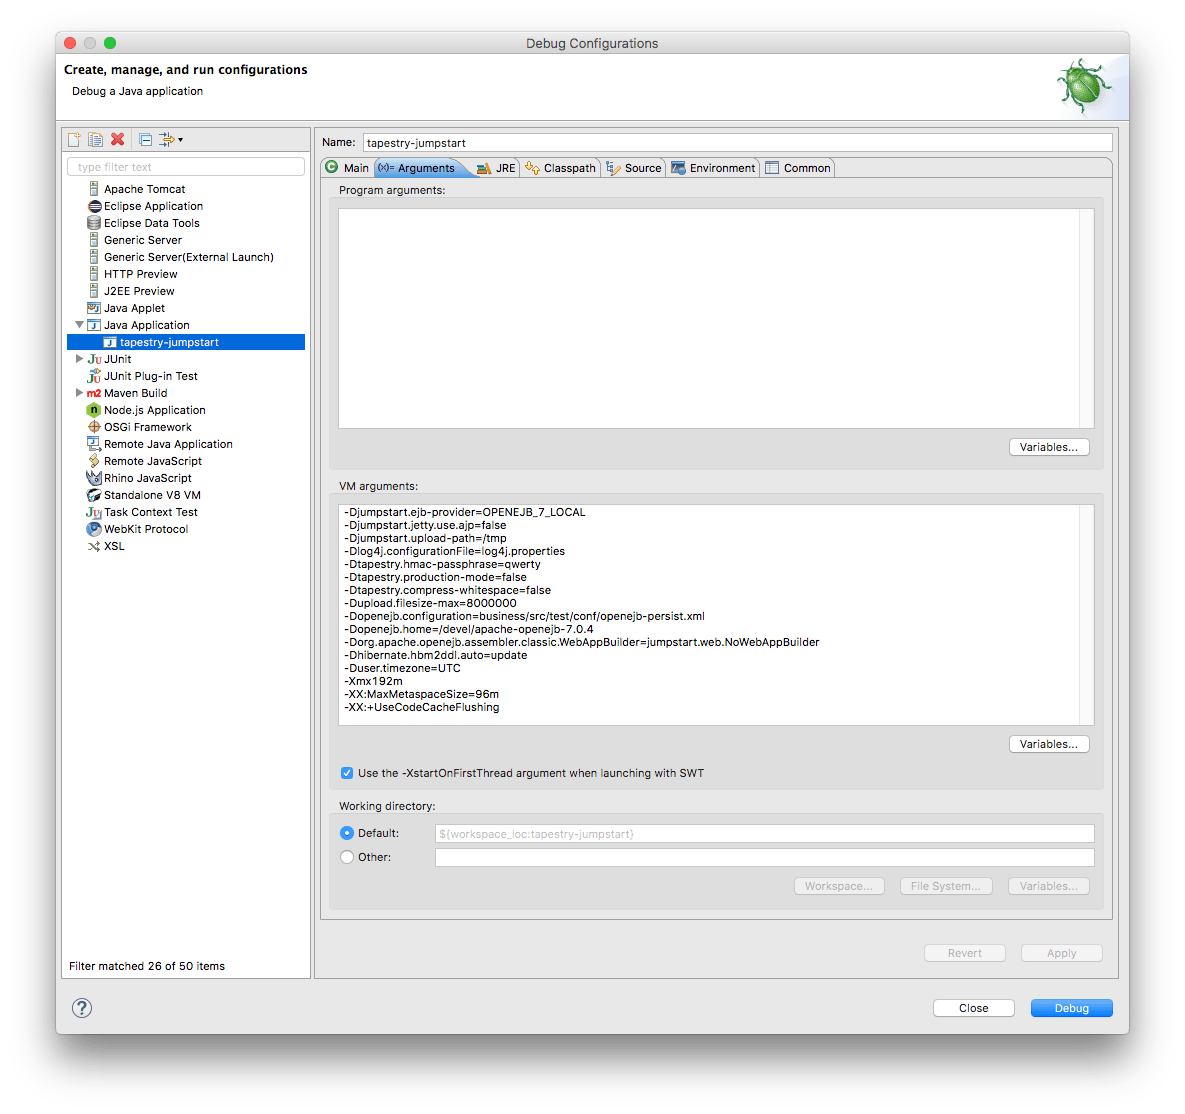Viewport: 1185px width, 1114px height.
Task: Click the Maven Build m2 icon
Action: [94, 393]
